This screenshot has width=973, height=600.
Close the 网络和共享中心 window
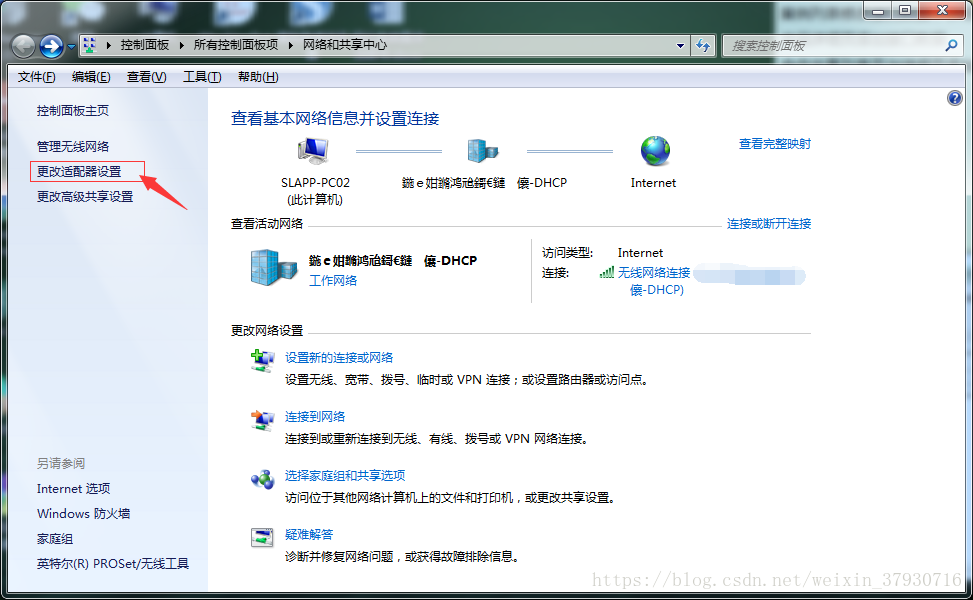tap(942, 11)
